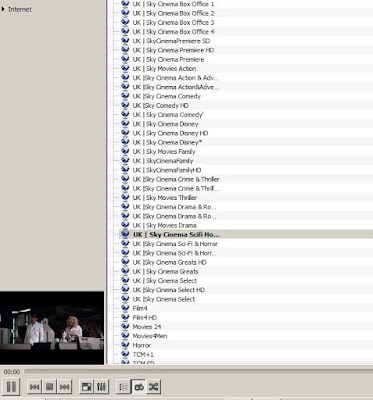This screenshot has width=373, height=400.
Task: Select 'UK | SkyCinemaFamily' entry
Action: 163,161
